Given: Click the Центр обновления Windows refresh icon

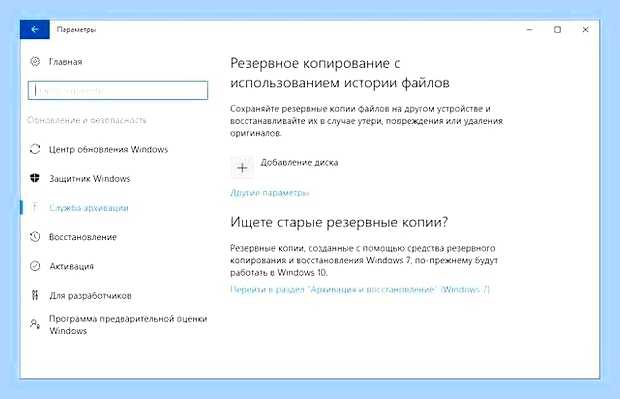Looking at the screenshot, I should tap(35, 149).
